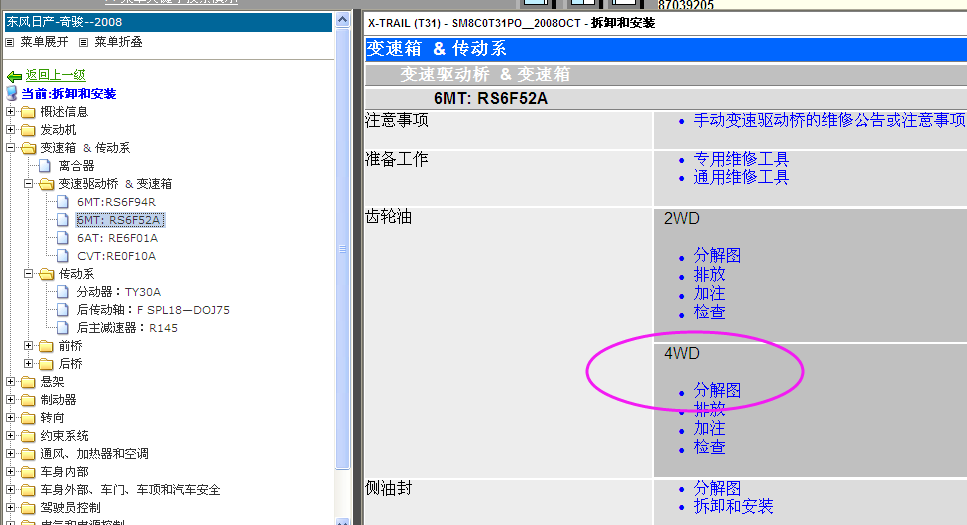Expand the 通风、加热器和空调 tree node
Screen dimensions: 967x525
pos(10,453)
